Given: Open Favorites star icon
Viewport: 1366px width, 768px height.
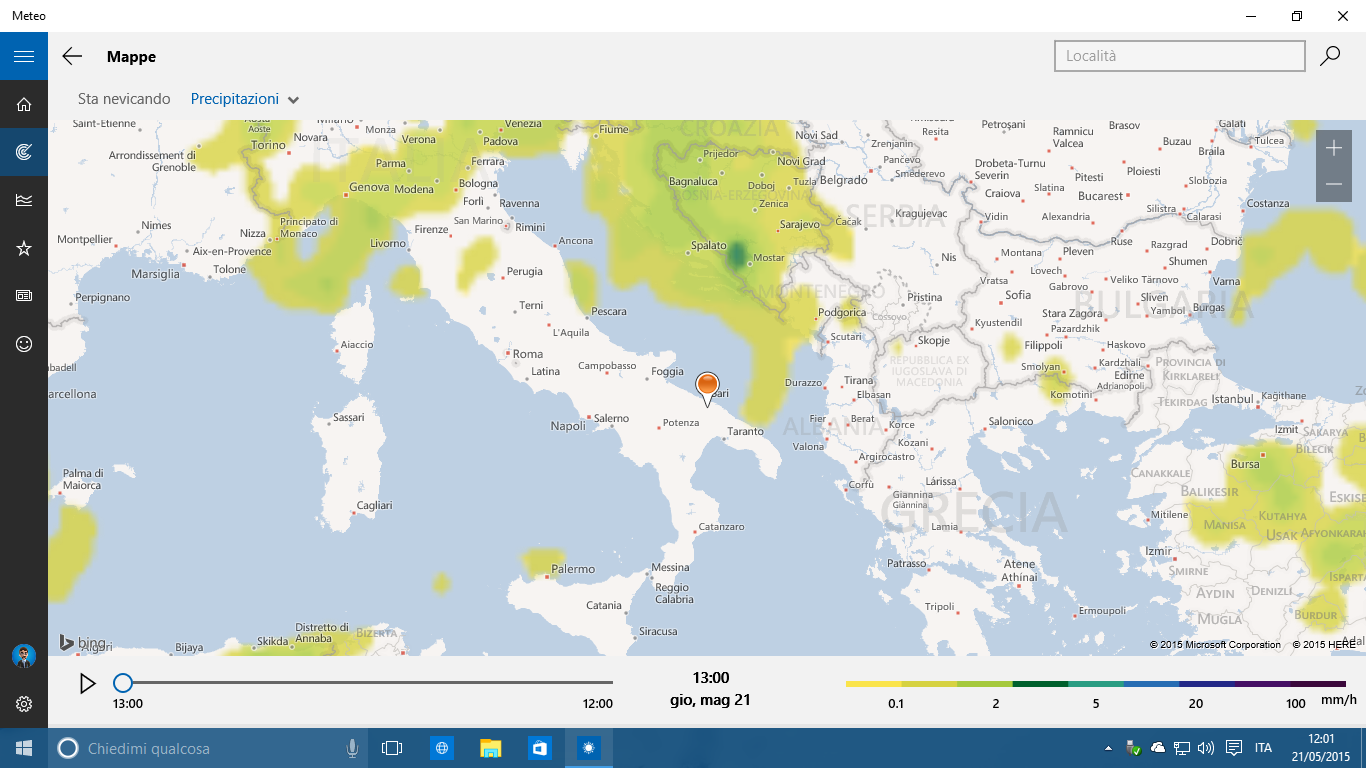Looking at the screenshot, I should point(24,248).
